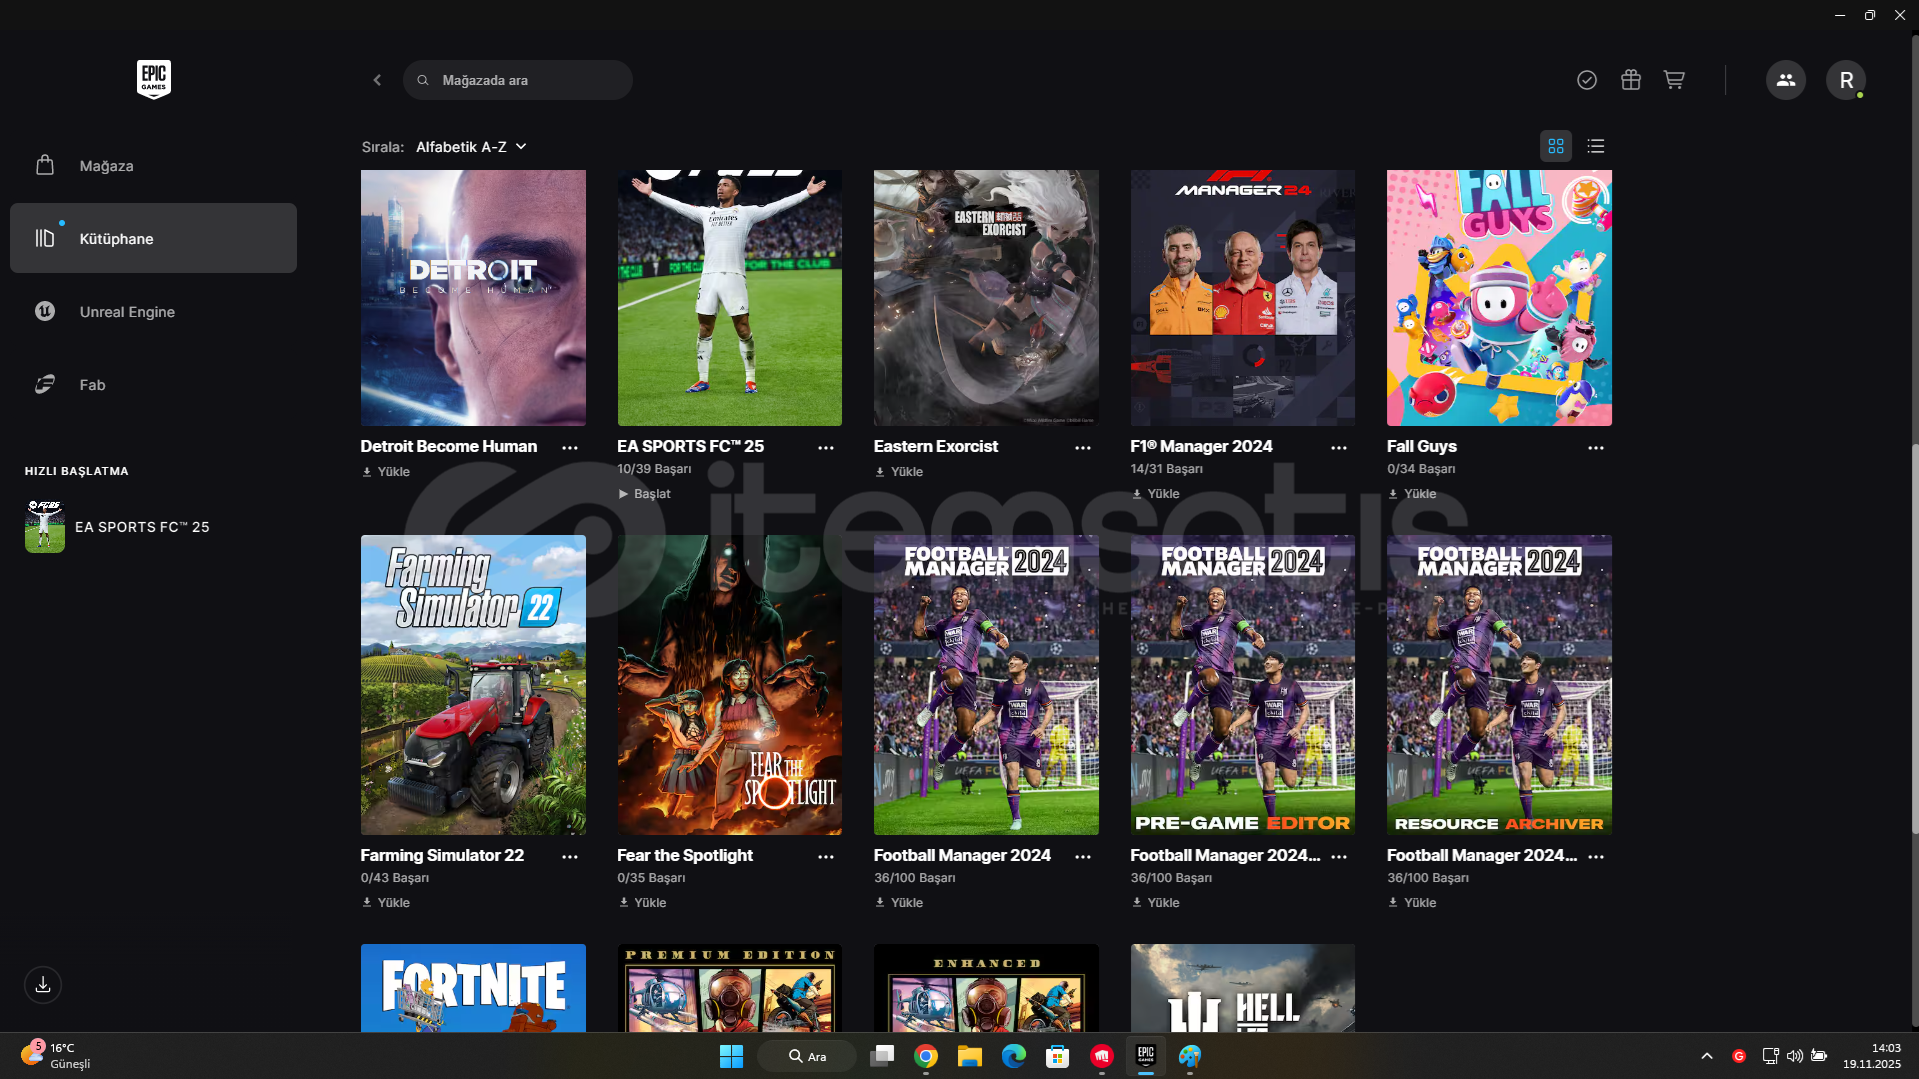Open options menu for Eastern Exorcist

pyautogui.click(x=1083, y=448)
